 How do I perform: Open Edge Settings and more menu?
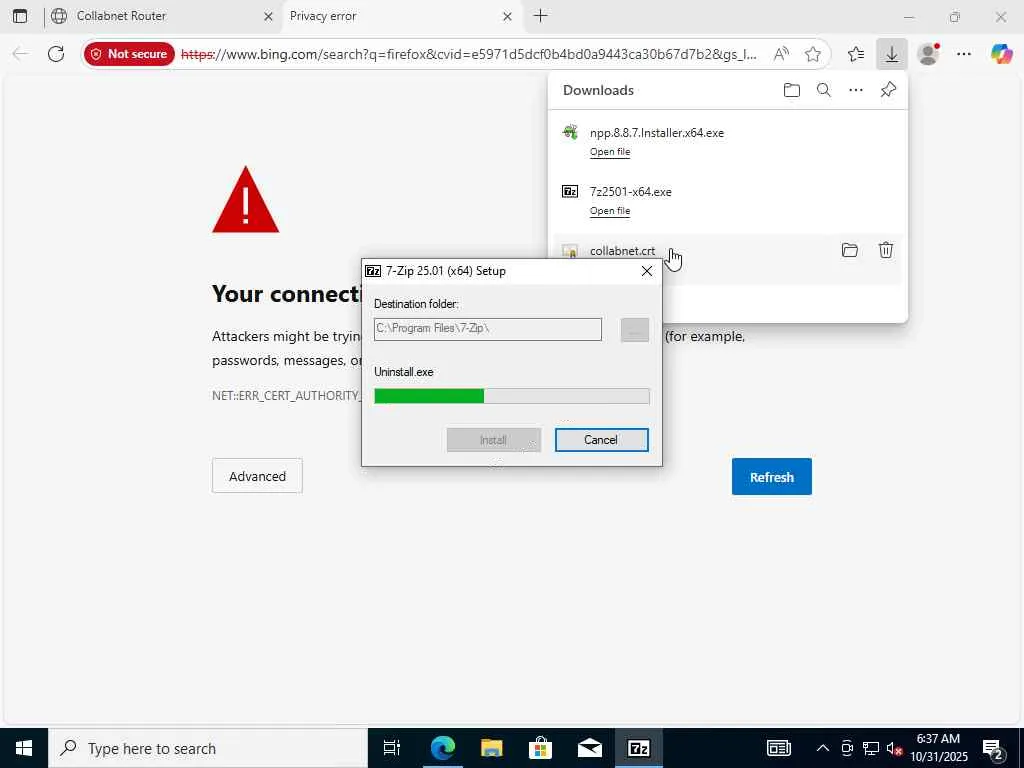pos(964,54)
